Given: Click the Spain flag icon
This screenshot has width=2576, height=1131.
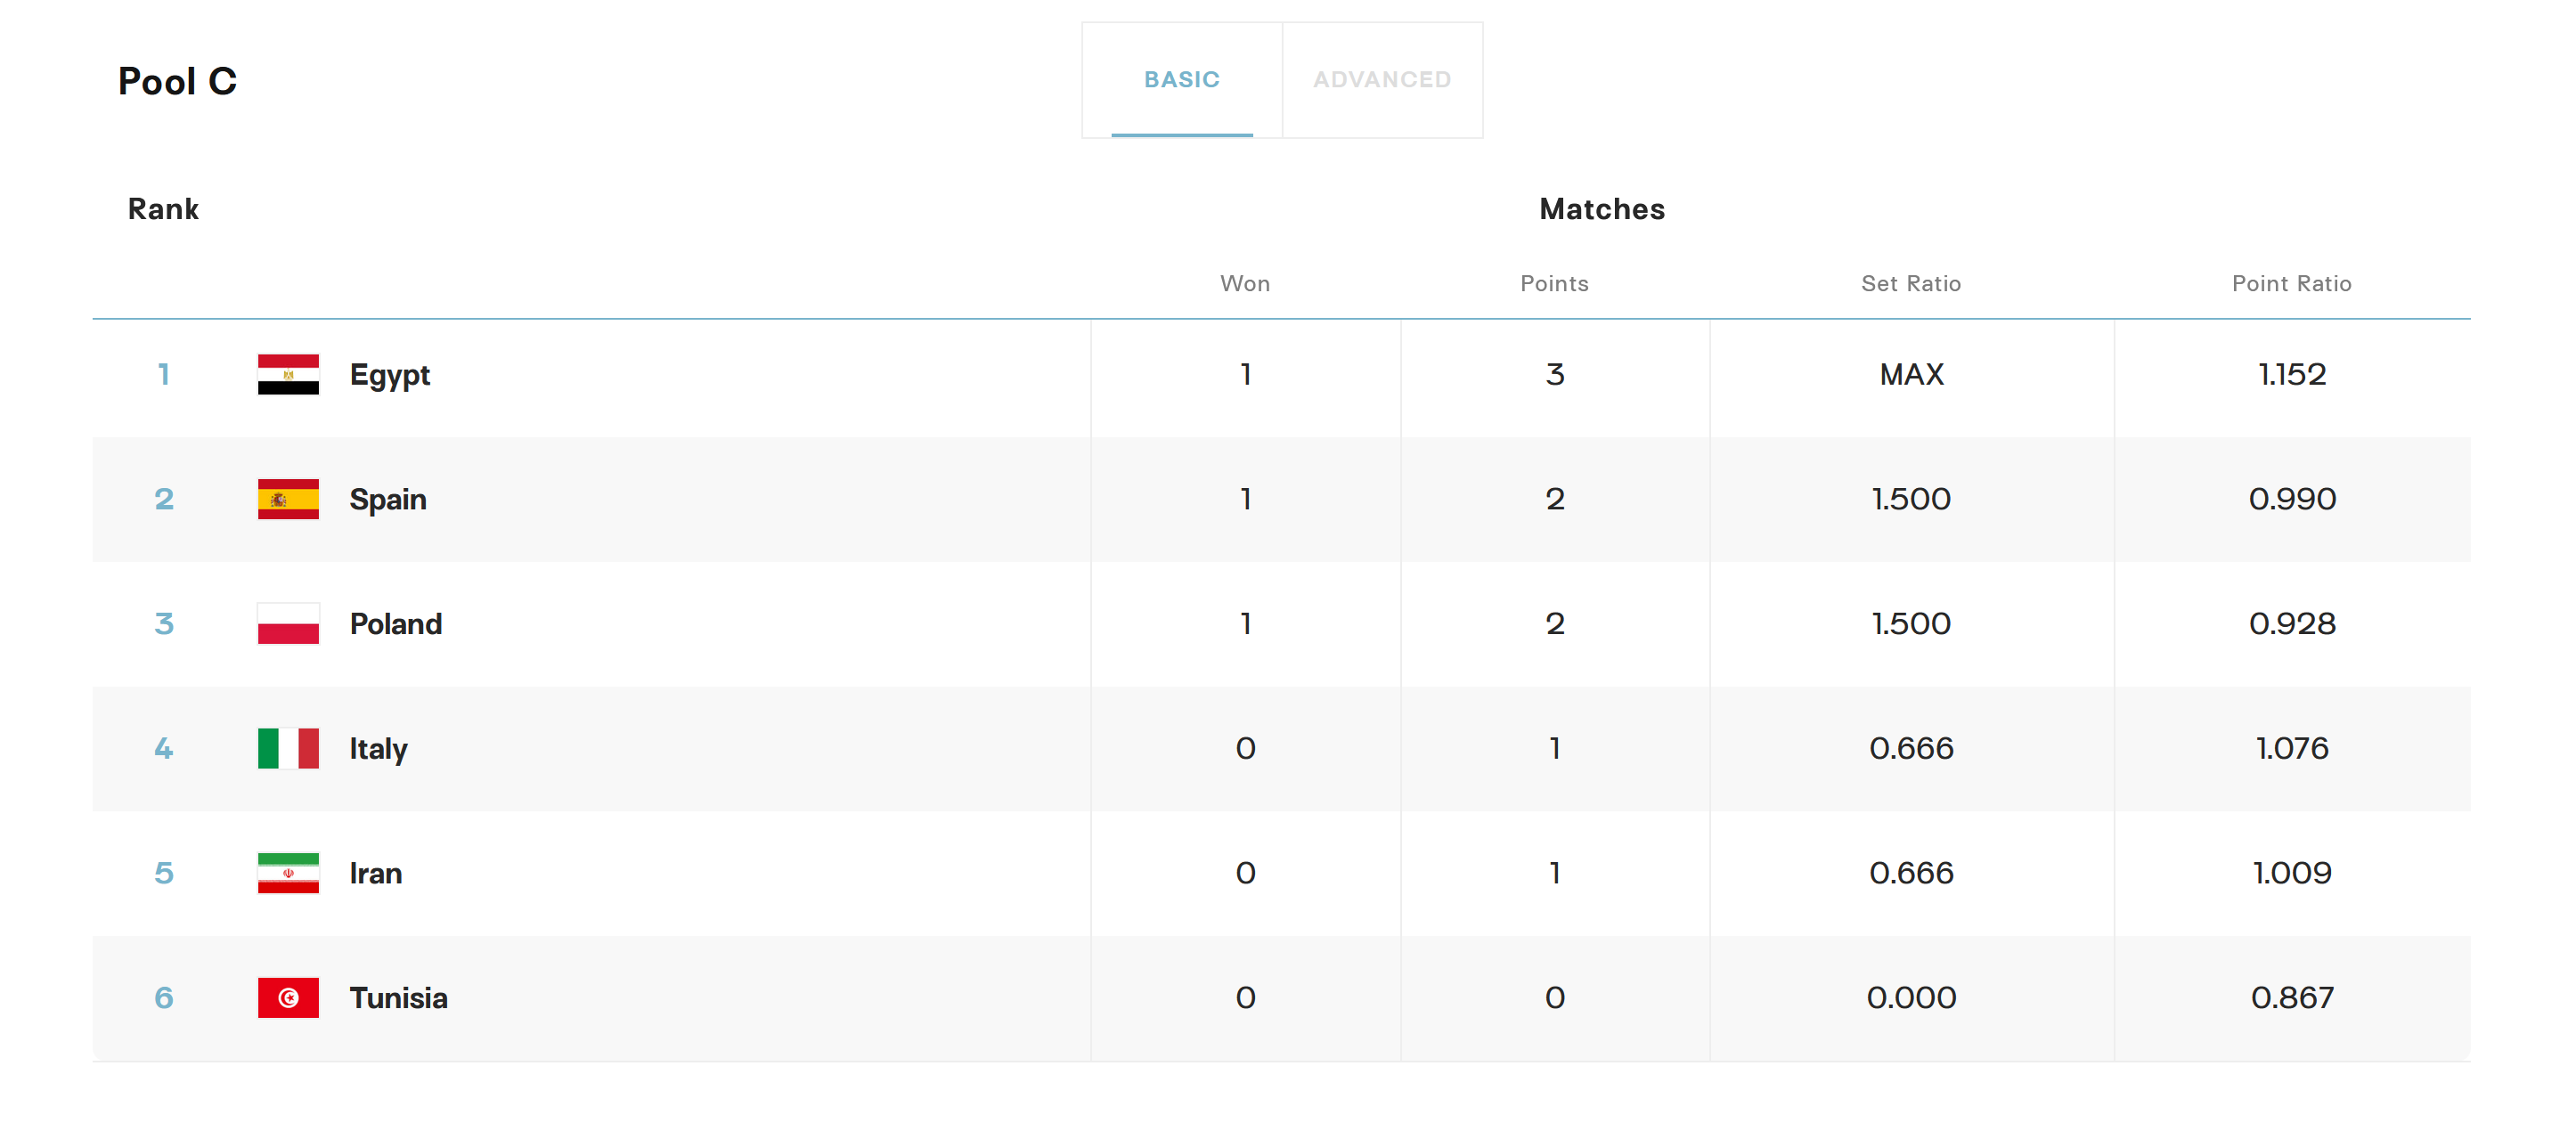Looking at the screenshot, I should click(x=288, y=499).
